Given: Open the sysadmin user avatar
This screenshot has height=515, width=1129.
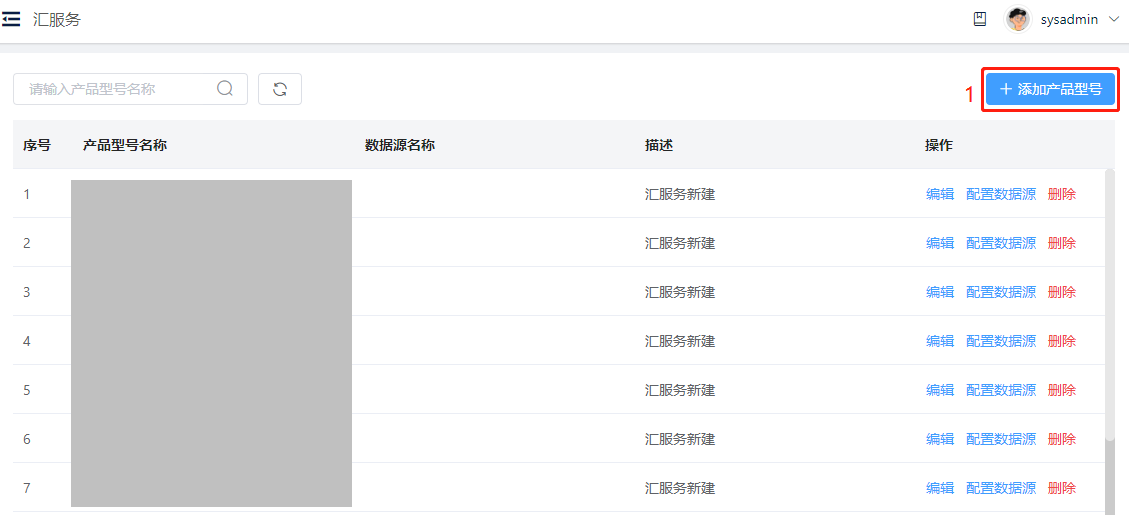Looking at the screenshot, I should tap(1018, 19).
